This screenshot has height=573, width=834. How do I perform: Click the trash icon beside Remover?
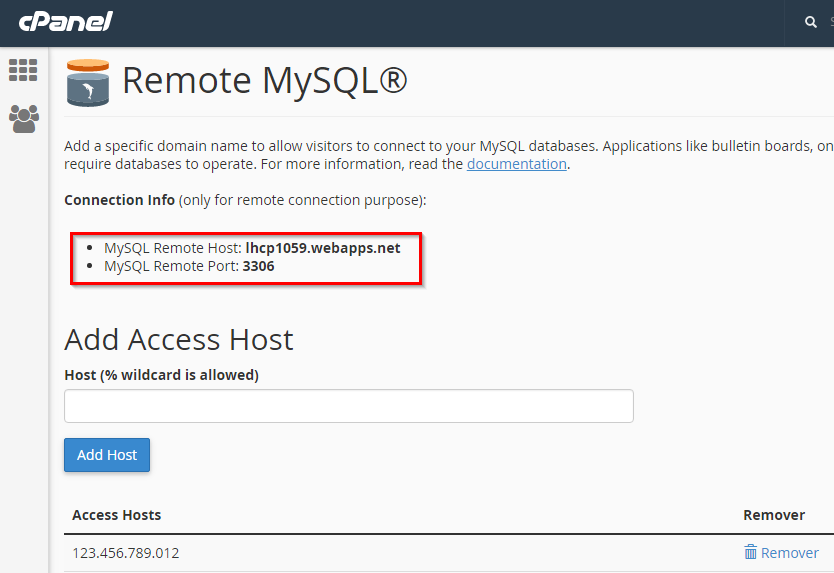(750, 552)
